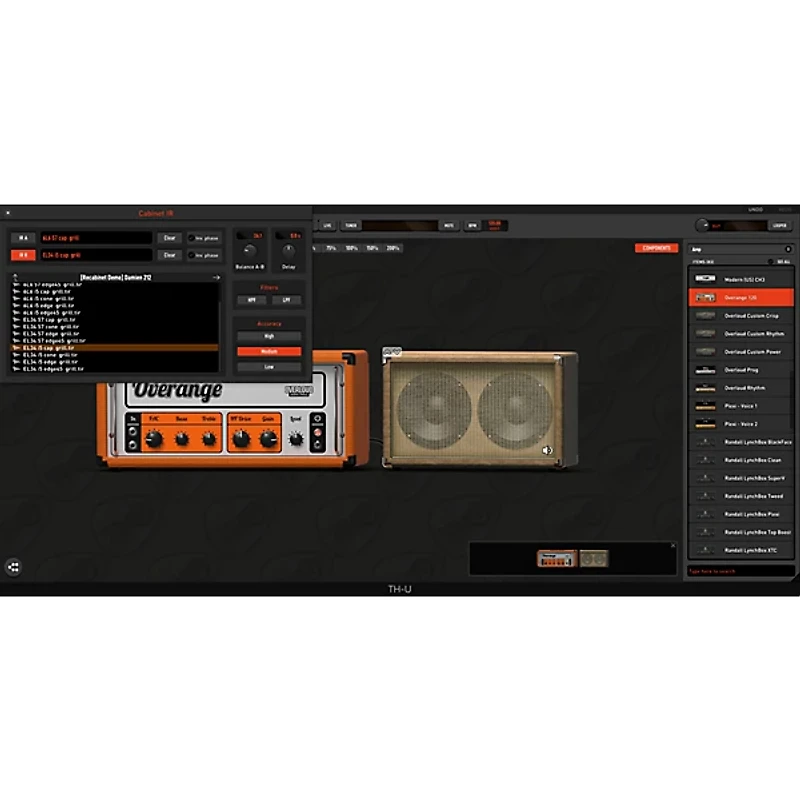Open the TUNER from the top toolbar

pyautogui.click(x=350, y=223)
